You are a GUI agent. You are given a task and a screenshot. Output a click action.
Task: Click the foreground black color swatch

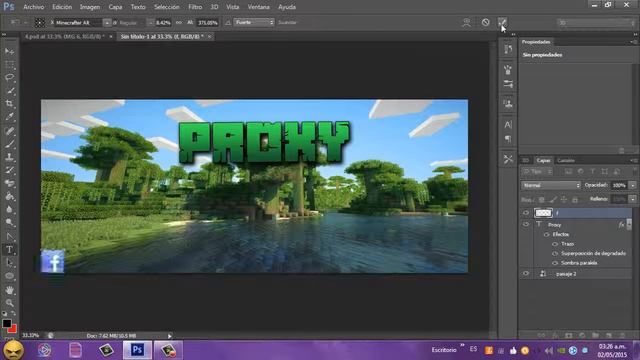(6, 323)
